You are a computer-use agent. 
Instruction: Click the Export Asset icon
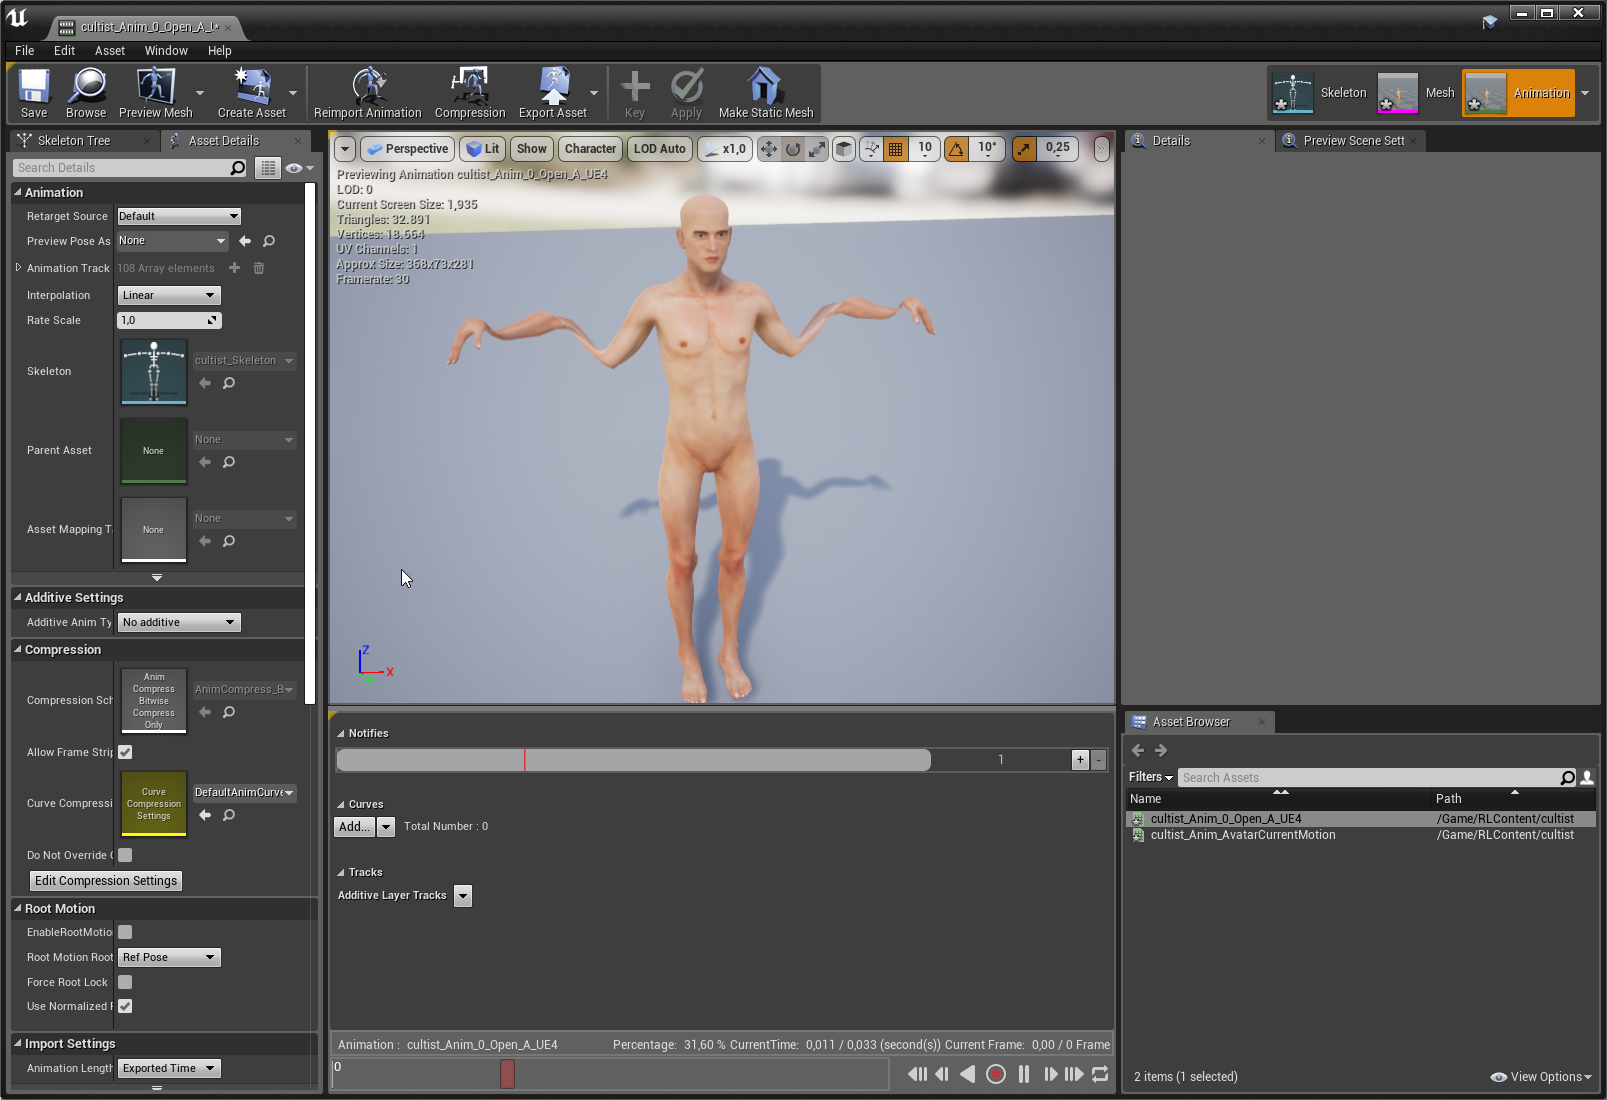click(x=553, y=93)
